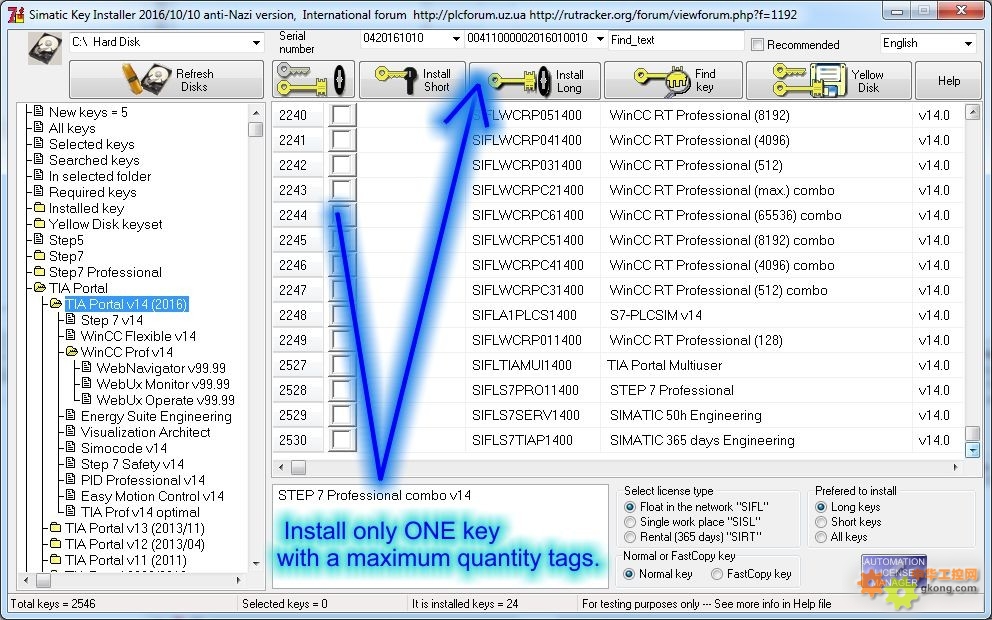
Task: Click the document icon beside All keys
Action: coord(39,128)
